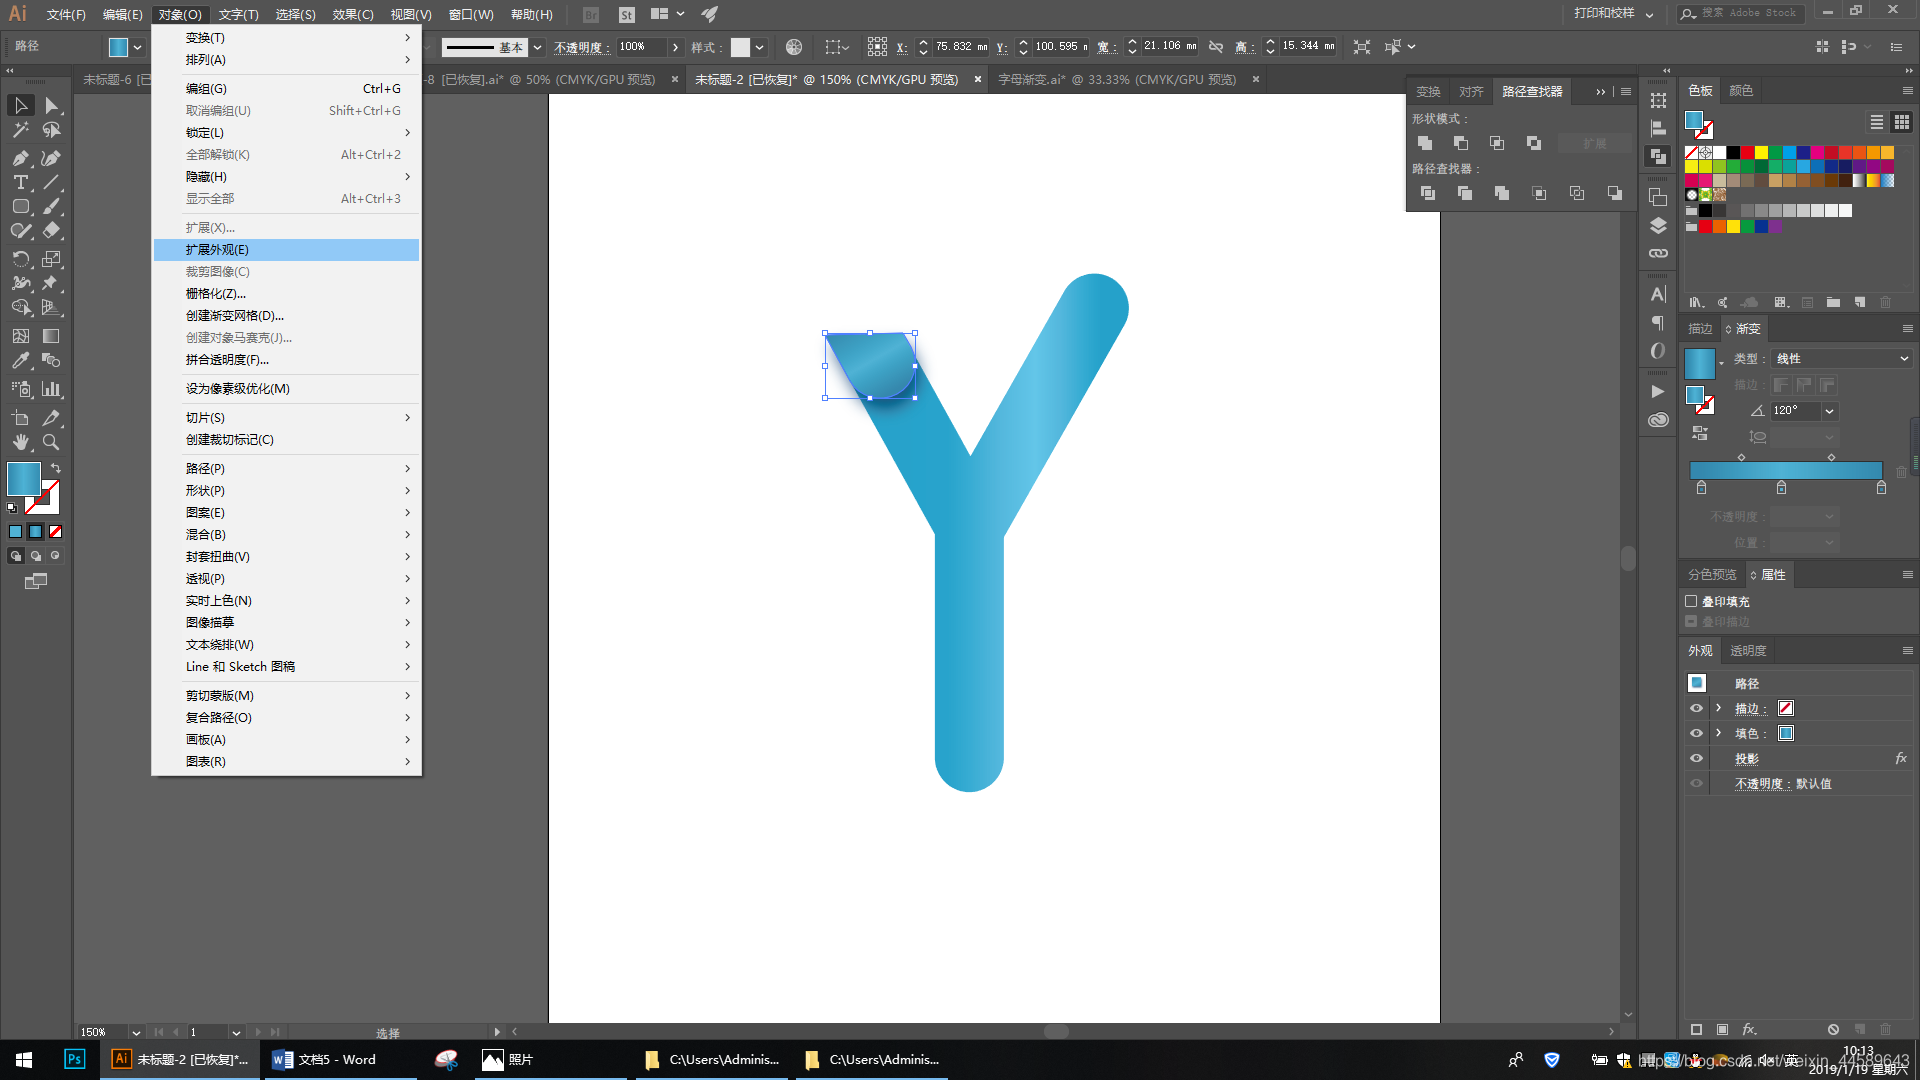Select the Rotate tool
Viewport: 1920px width, 1080px height.
pyautogui.click(x=20, y=259)
